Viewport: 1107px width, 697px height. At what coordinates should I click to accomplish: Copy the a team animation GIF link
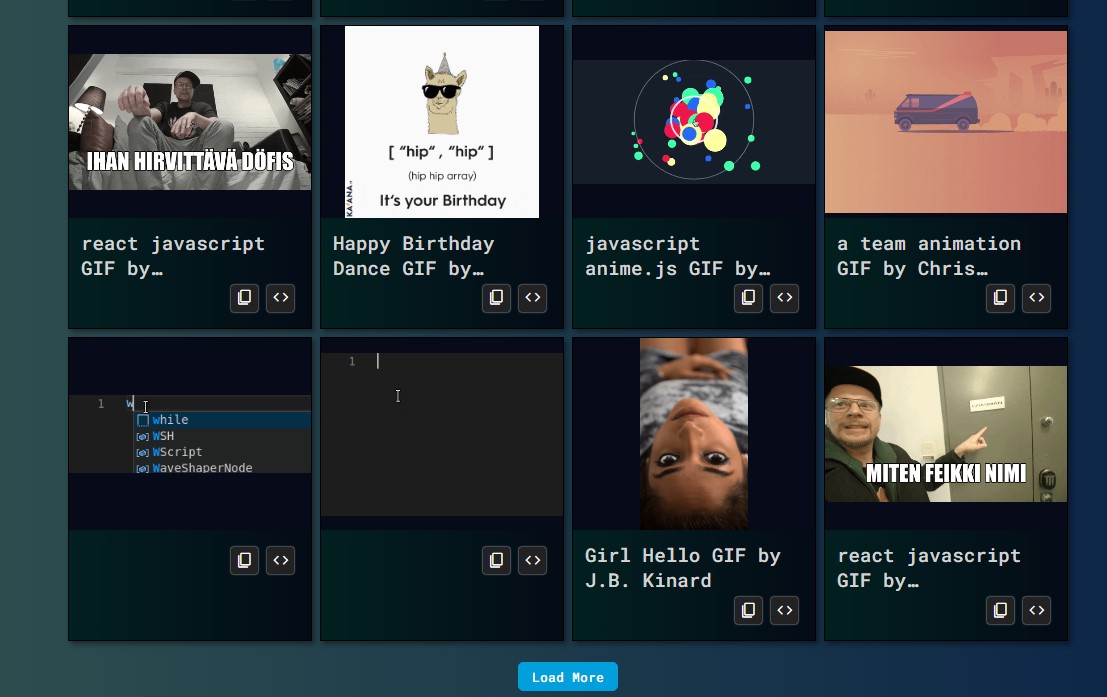pyautogui.click(x=1000, y=298)
